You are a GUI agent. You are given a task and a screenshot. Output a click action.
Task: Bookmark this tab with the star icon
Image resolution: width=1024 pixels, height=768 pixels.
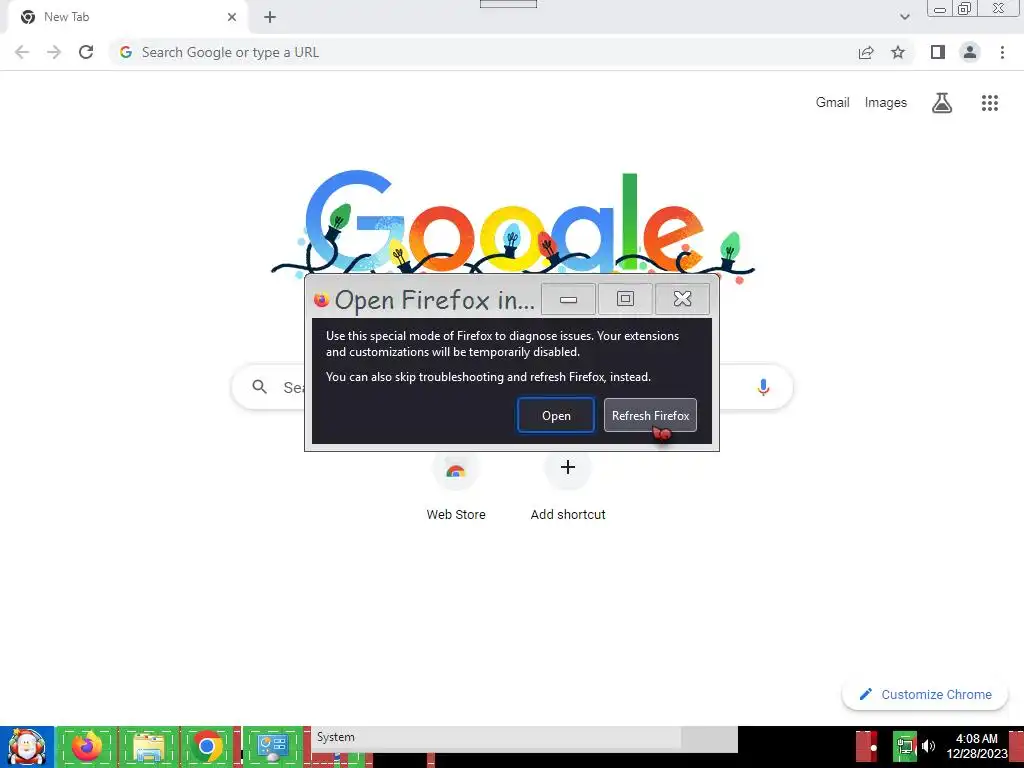[x=899, y=52]
